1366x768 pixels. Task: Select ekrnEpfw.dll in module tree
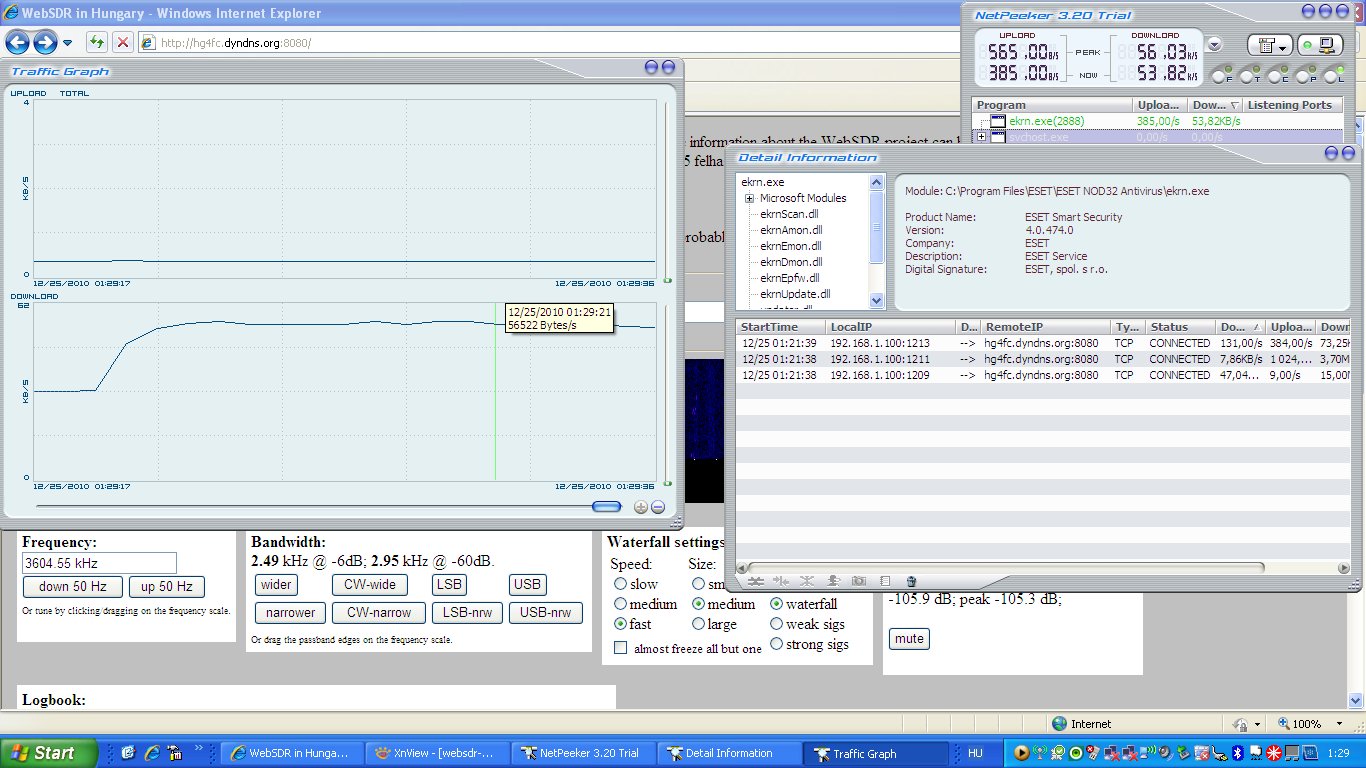[789, 278]
